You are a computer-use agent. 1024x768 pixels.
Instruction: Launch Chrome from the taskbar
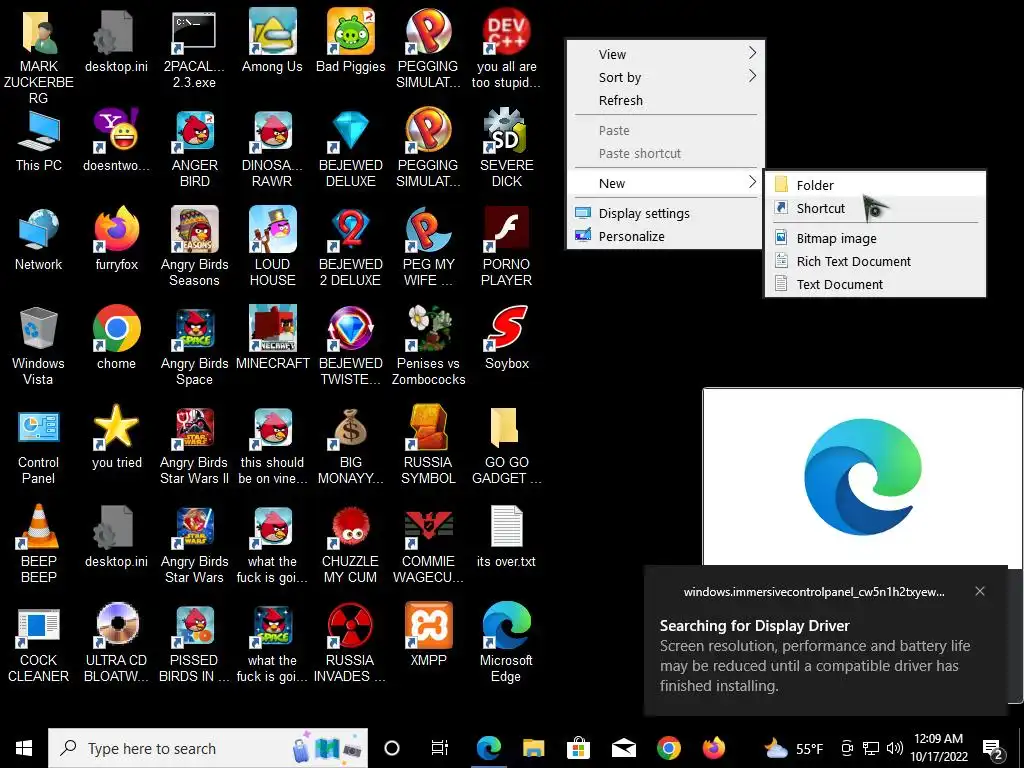click(669, 748)
